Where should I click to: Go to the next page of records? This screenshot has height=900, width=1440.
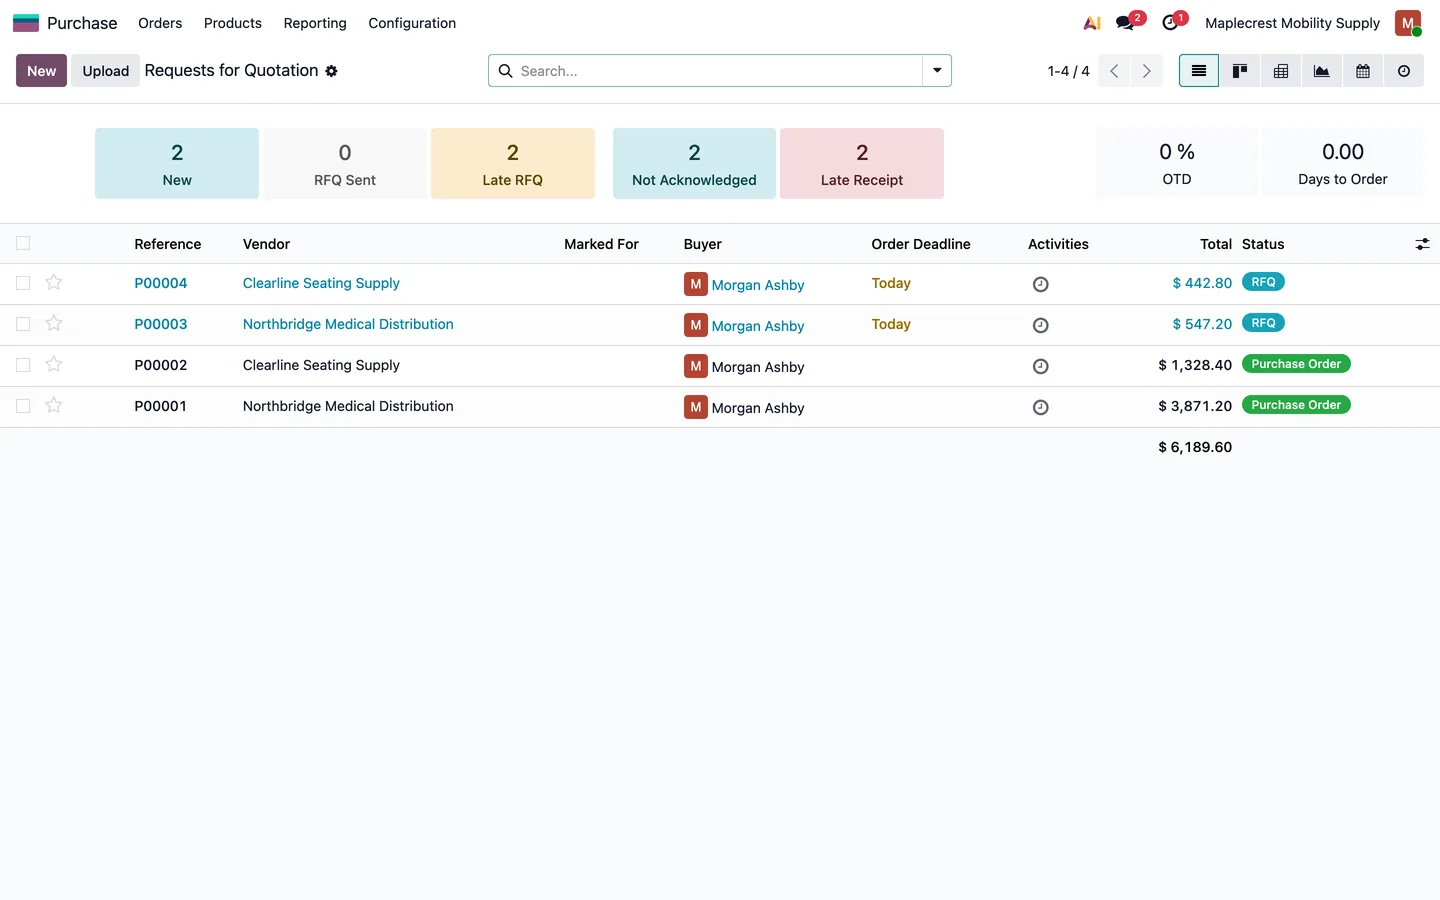click(1147, 71)
